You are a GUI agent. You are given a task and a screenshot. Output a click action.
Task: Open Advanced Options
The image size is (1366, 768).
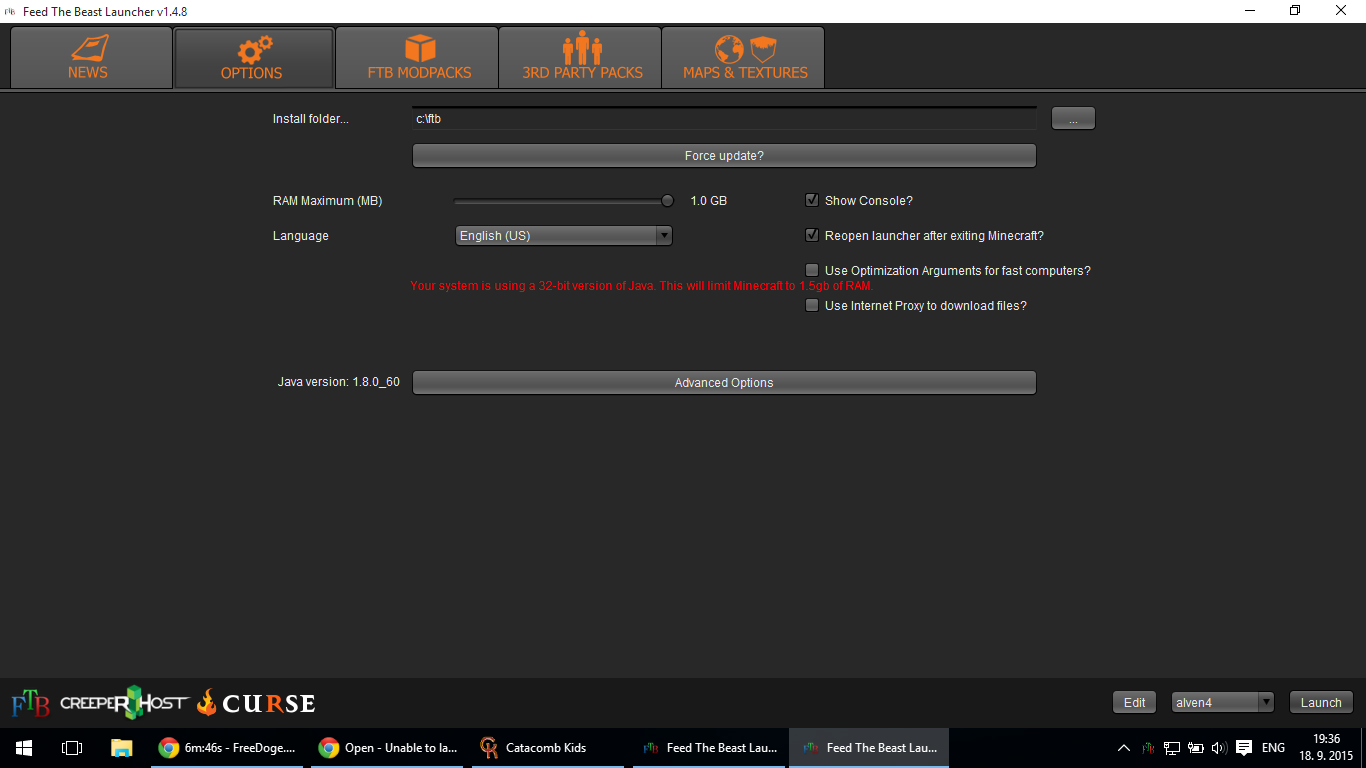(x=724, y=383)
